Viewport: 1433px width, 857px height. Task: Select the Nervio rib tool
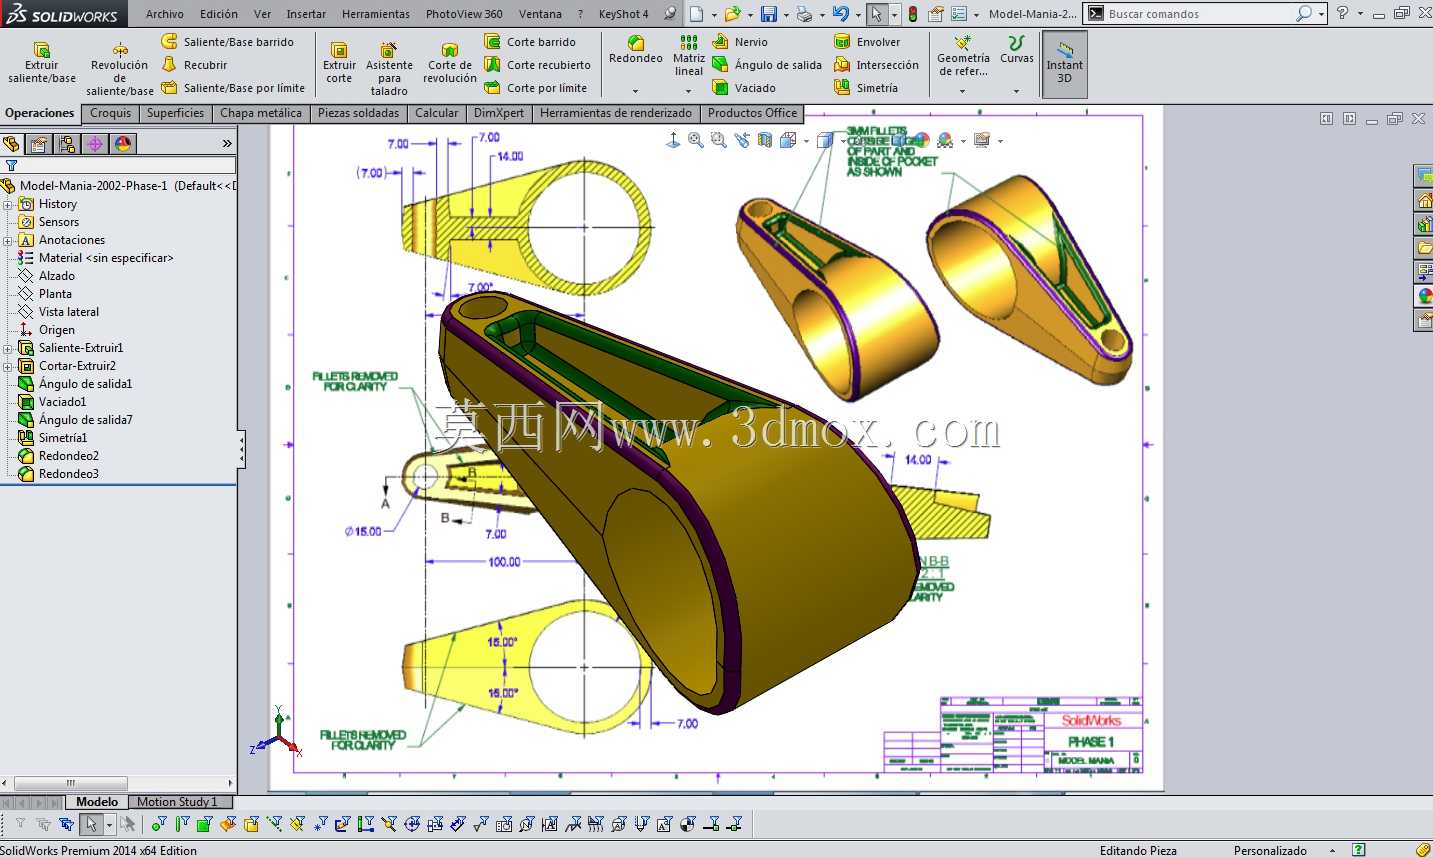point(740,42)
